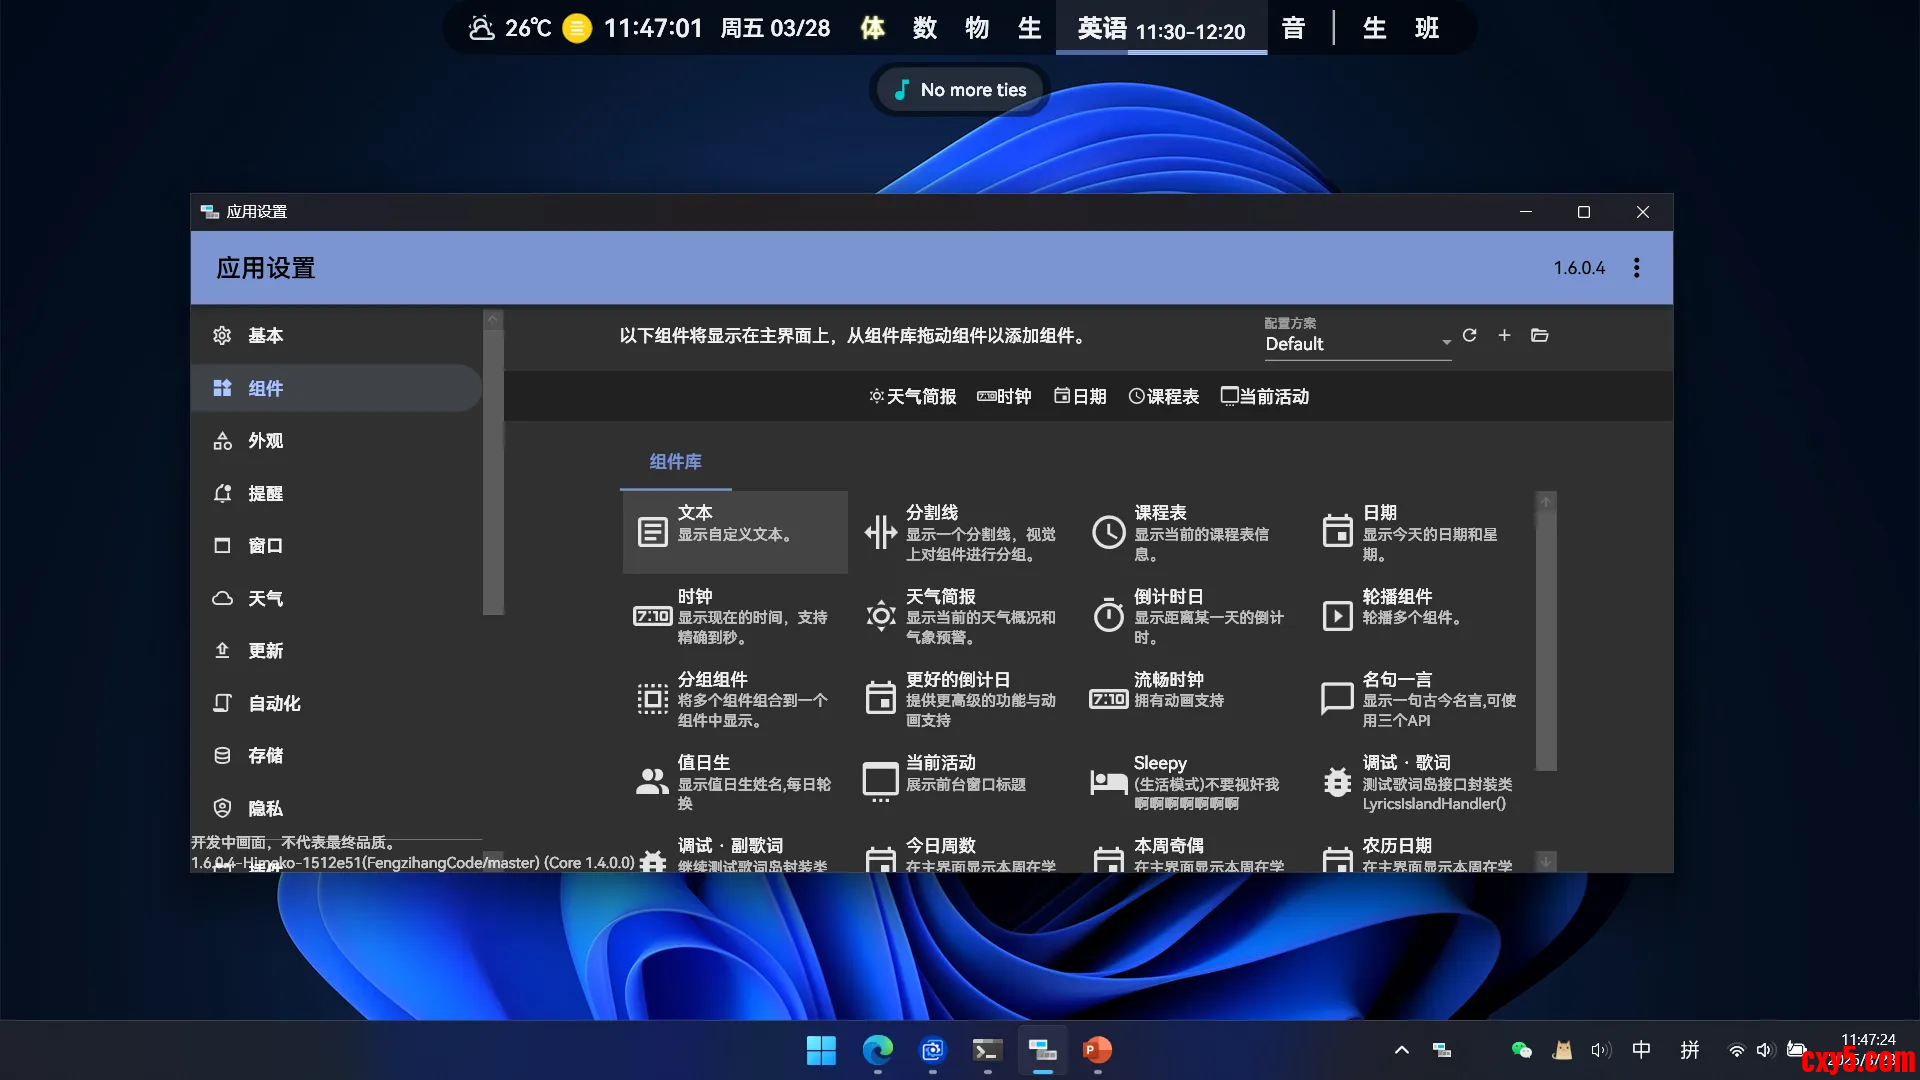Switch to the 组件库 tab

(675, 462)
